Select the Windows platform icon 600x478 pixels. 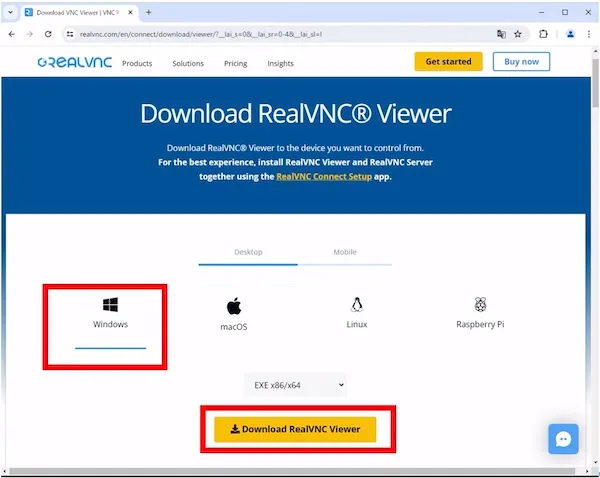(110, 305)
